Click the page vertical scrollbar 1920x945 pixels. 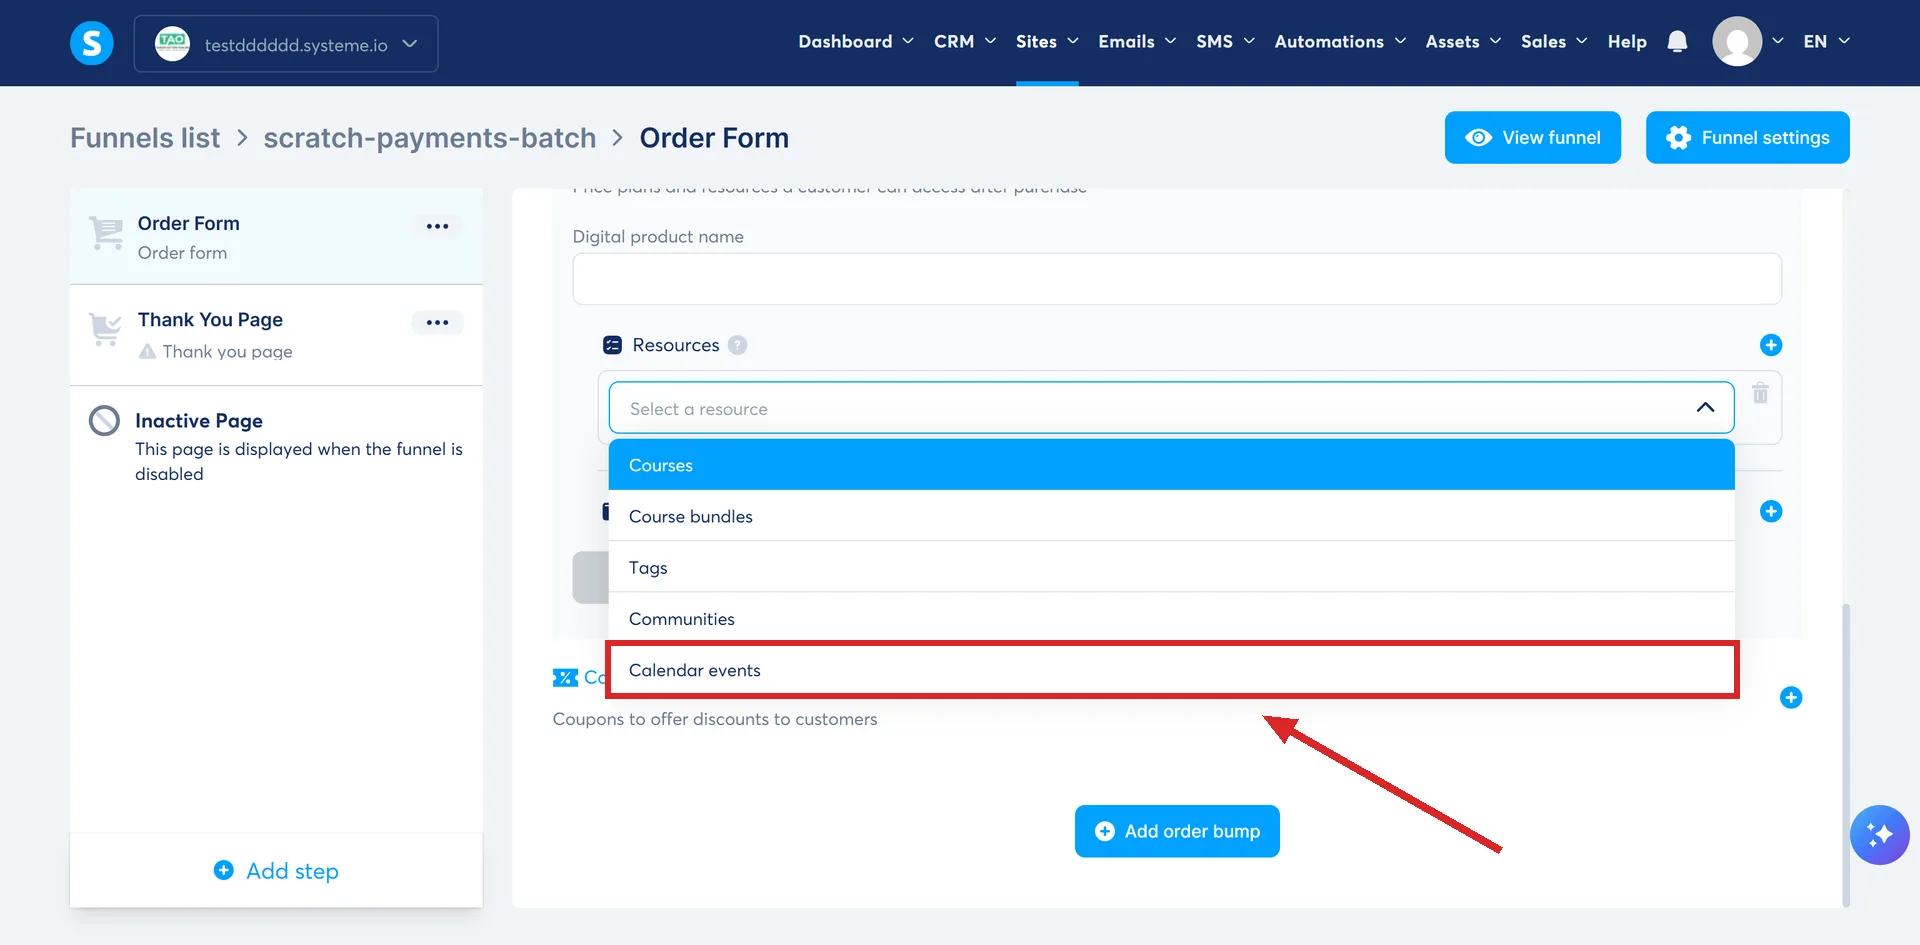(x=1846, y=755)
